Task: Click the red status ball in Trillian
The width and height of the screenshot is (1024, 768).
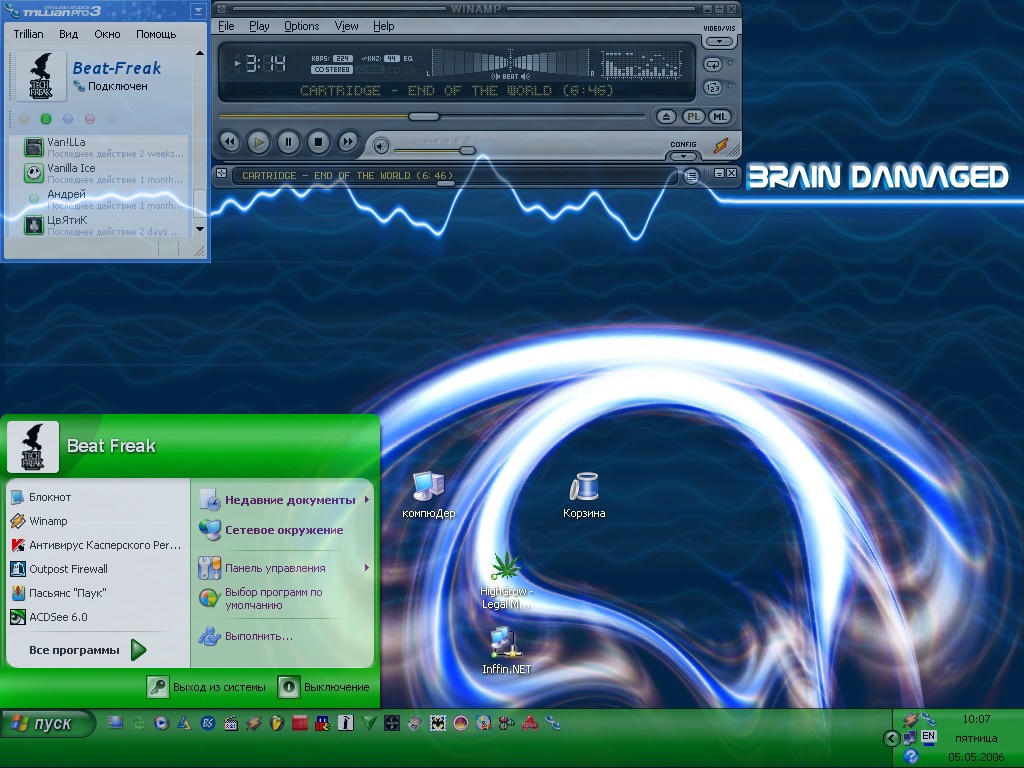Action: [x=90, y=119]
